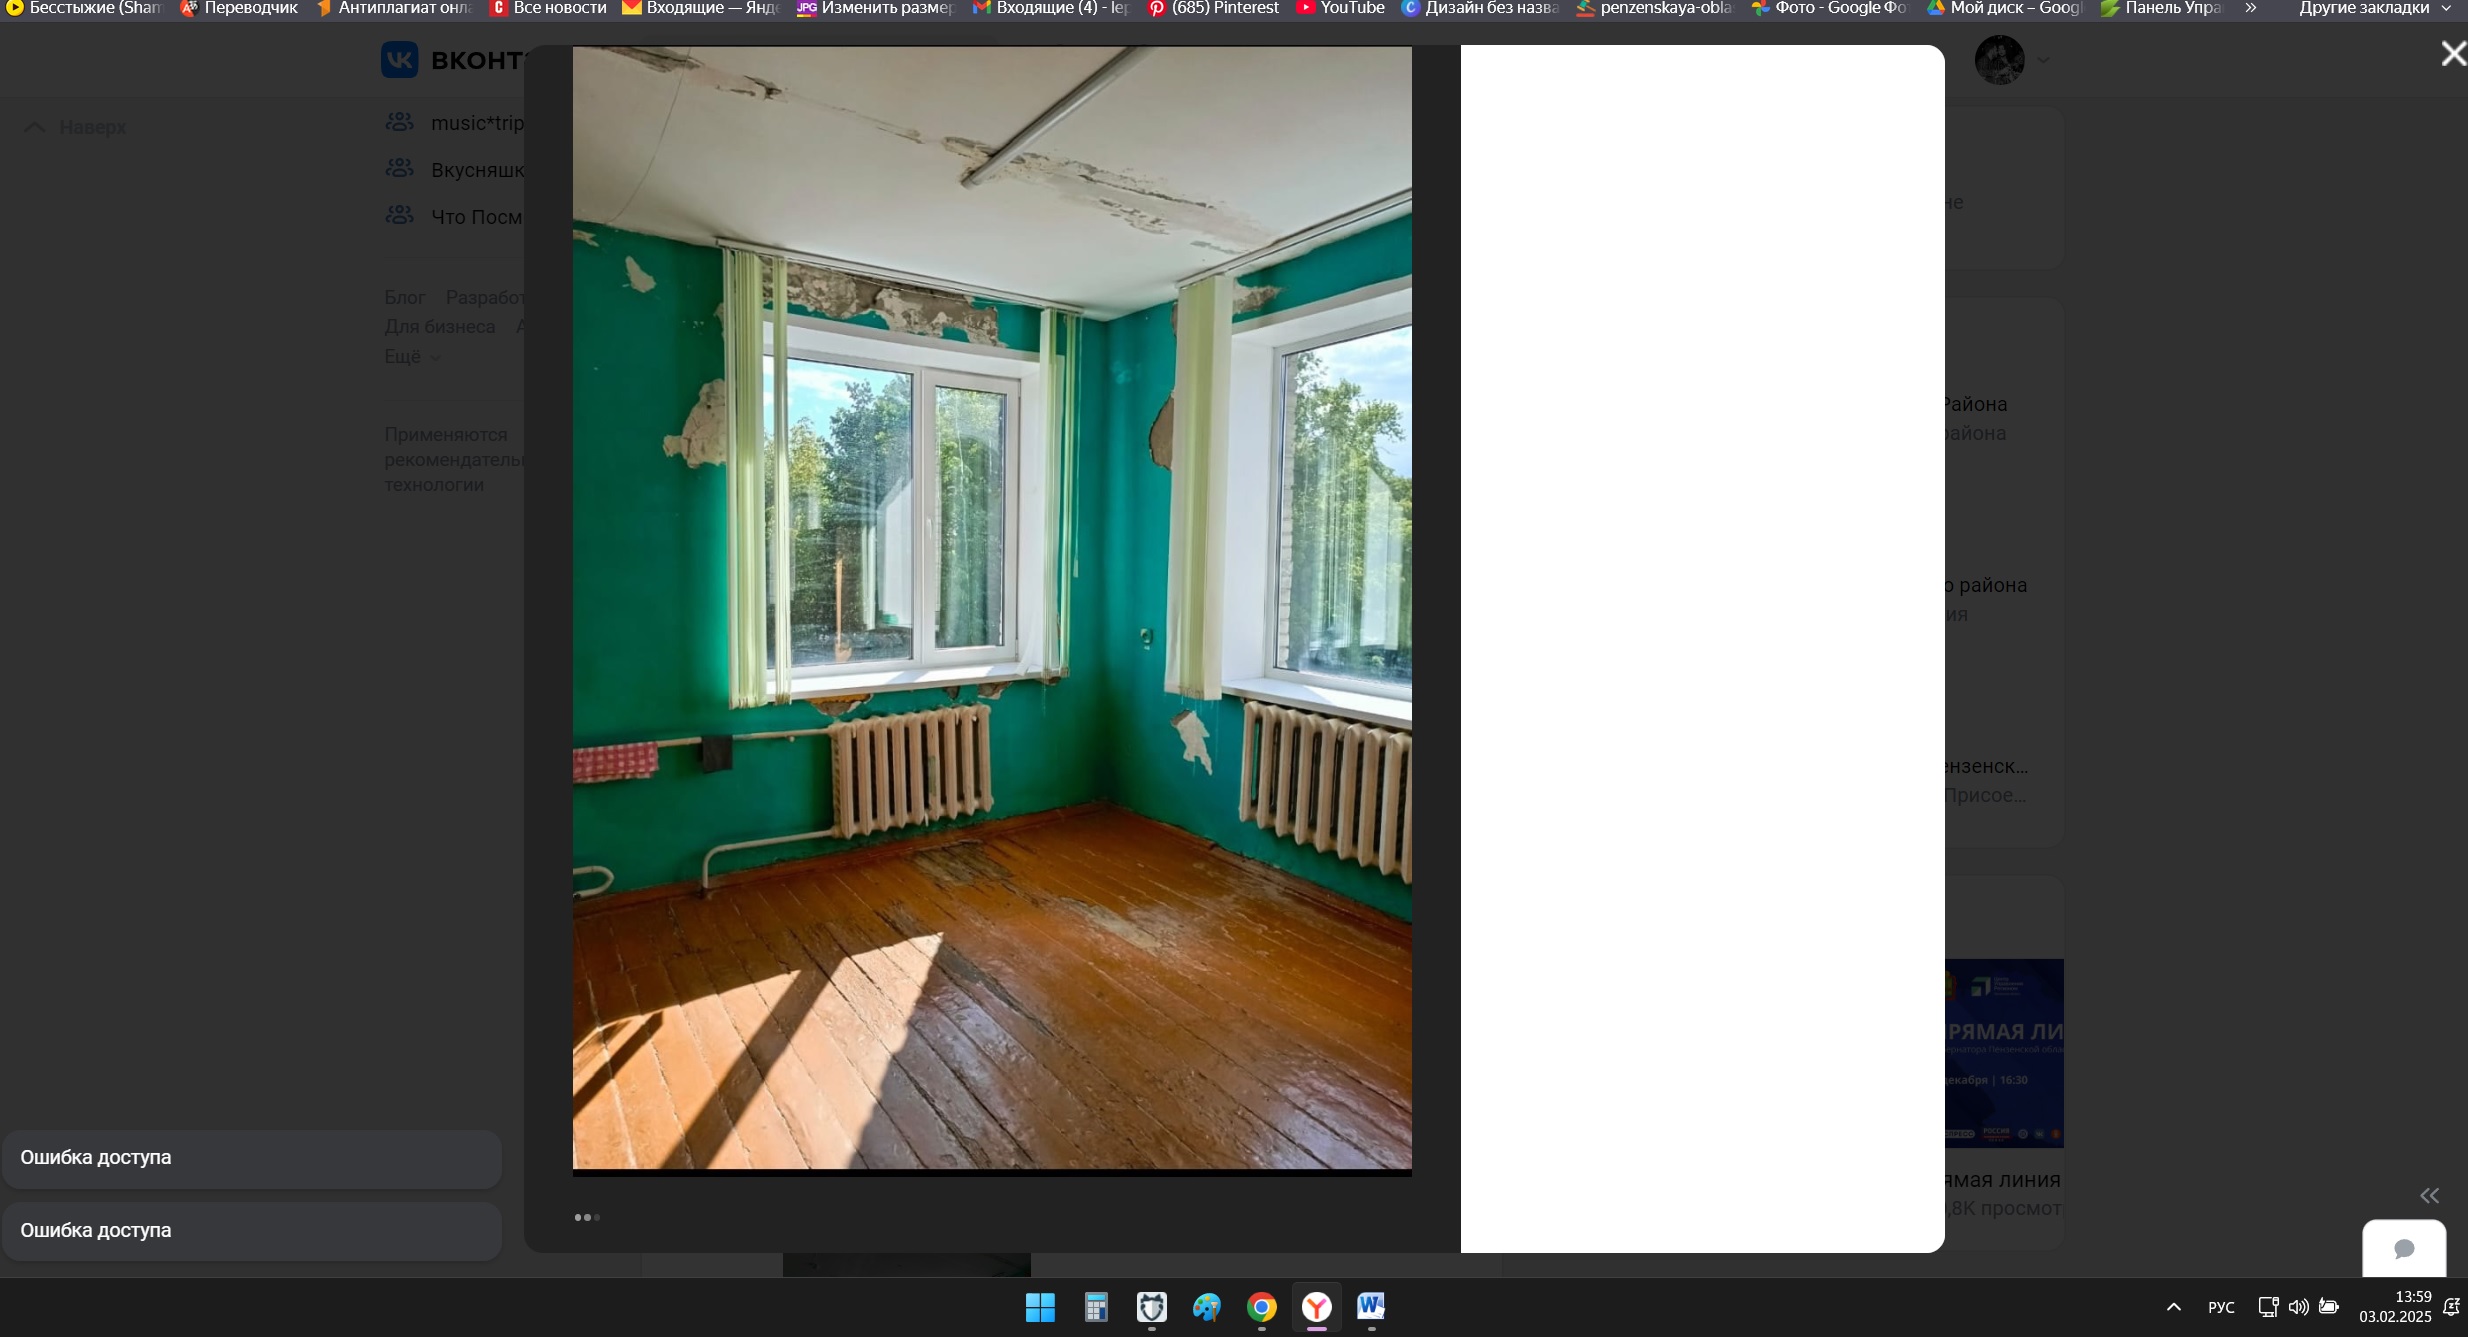
Task: Open Microsoft Word from the taskbar
Action: tap(1371, 1307)
